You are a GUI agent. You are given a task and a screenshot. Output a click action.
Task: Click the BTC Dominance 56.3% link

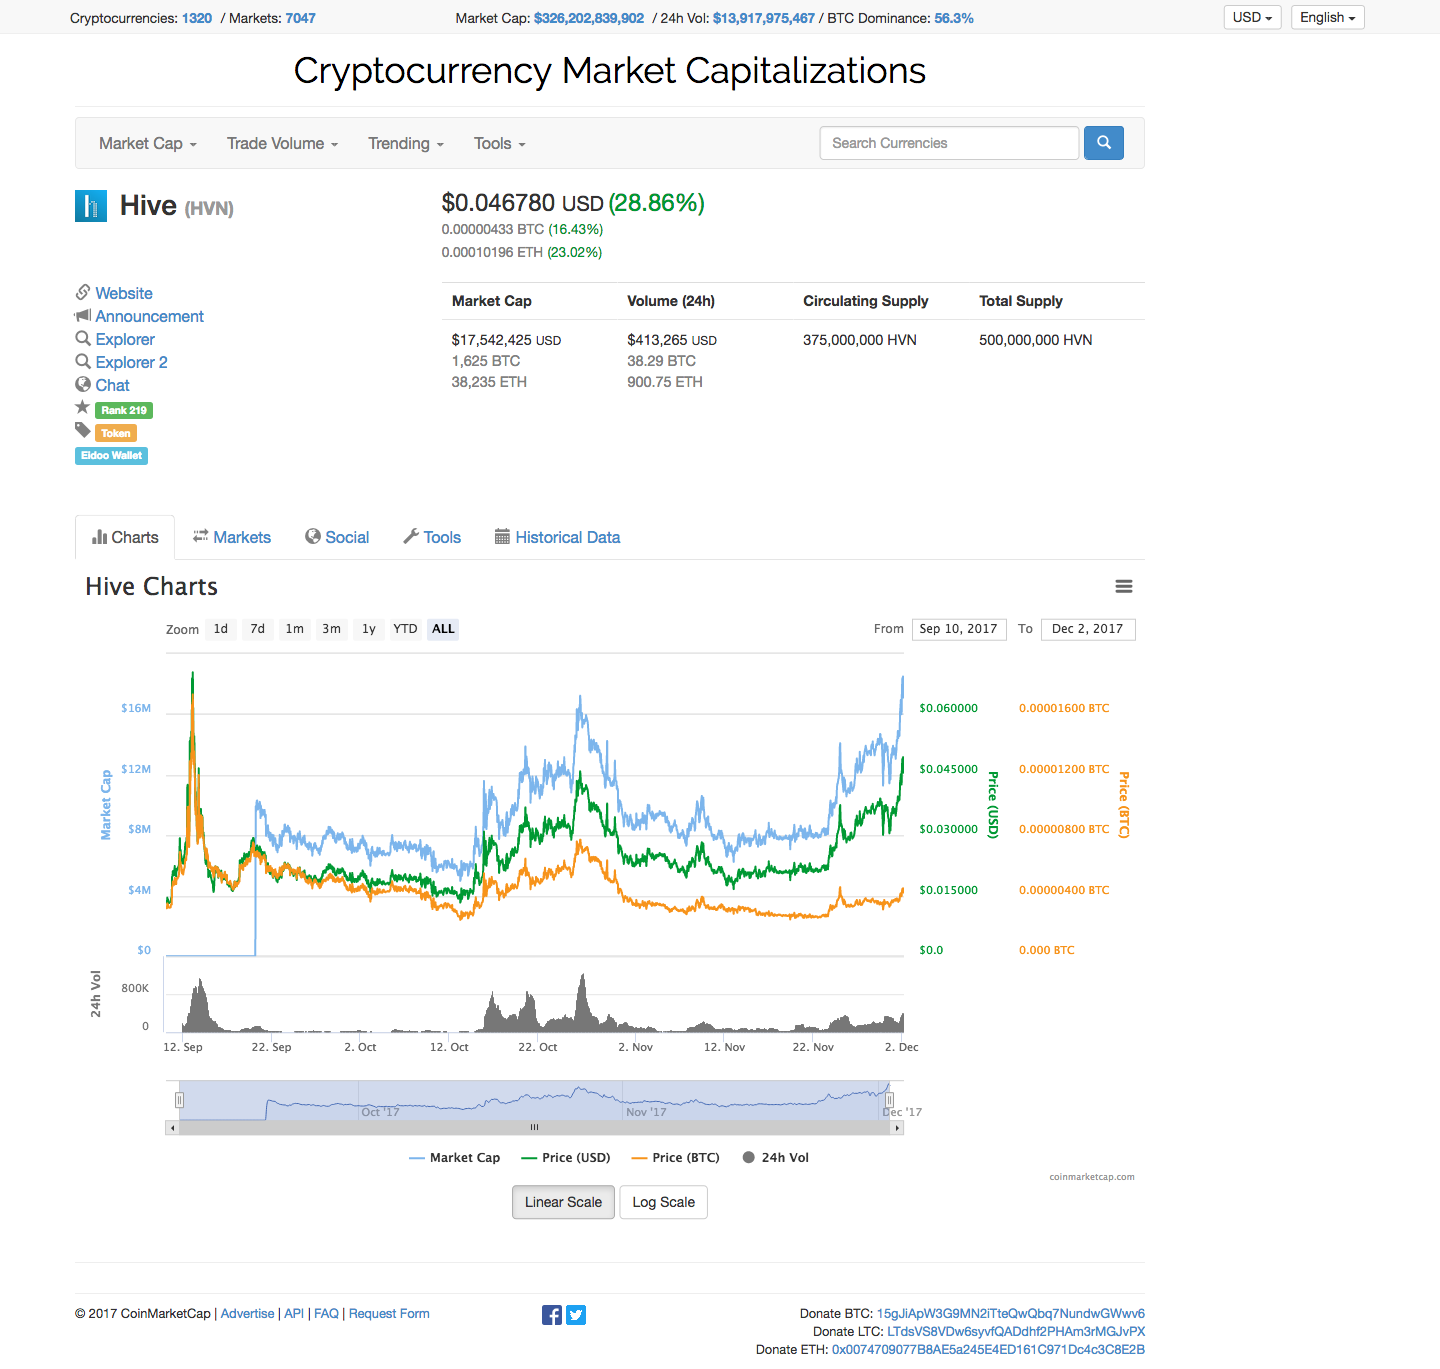click(954, 18)
